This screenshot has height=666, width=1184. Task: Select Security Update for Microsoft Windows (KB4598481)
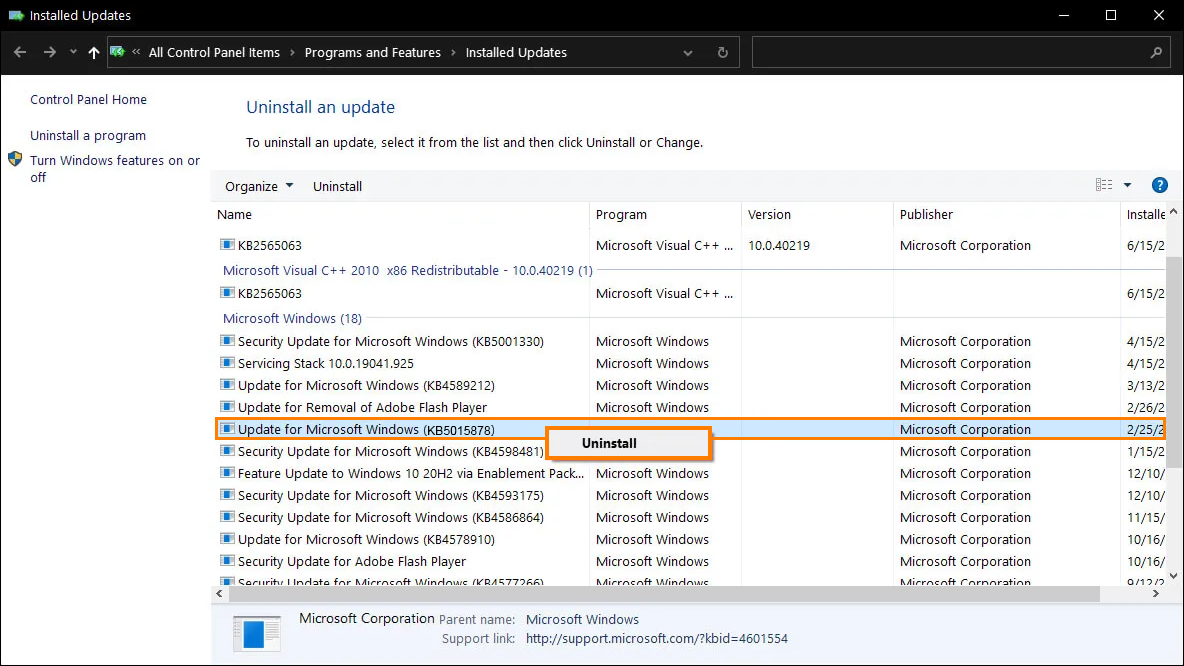[x=690, y=452]
